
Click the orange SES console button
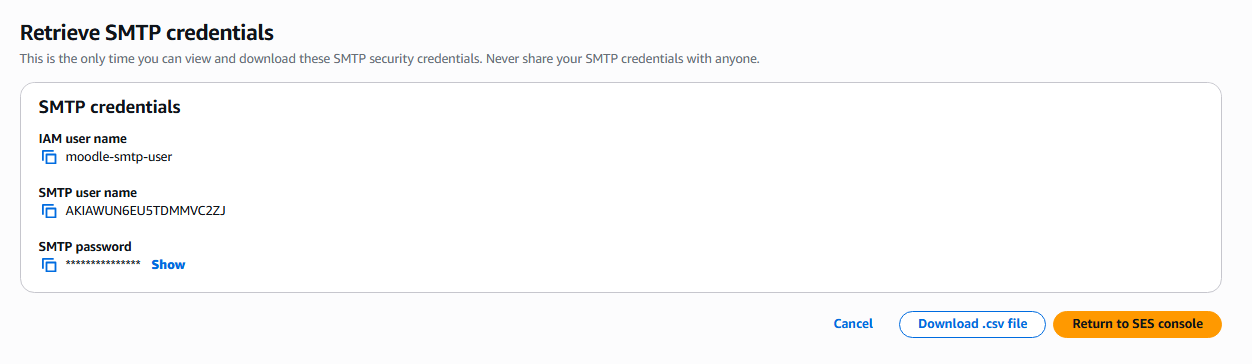[x=1137, y=324]
